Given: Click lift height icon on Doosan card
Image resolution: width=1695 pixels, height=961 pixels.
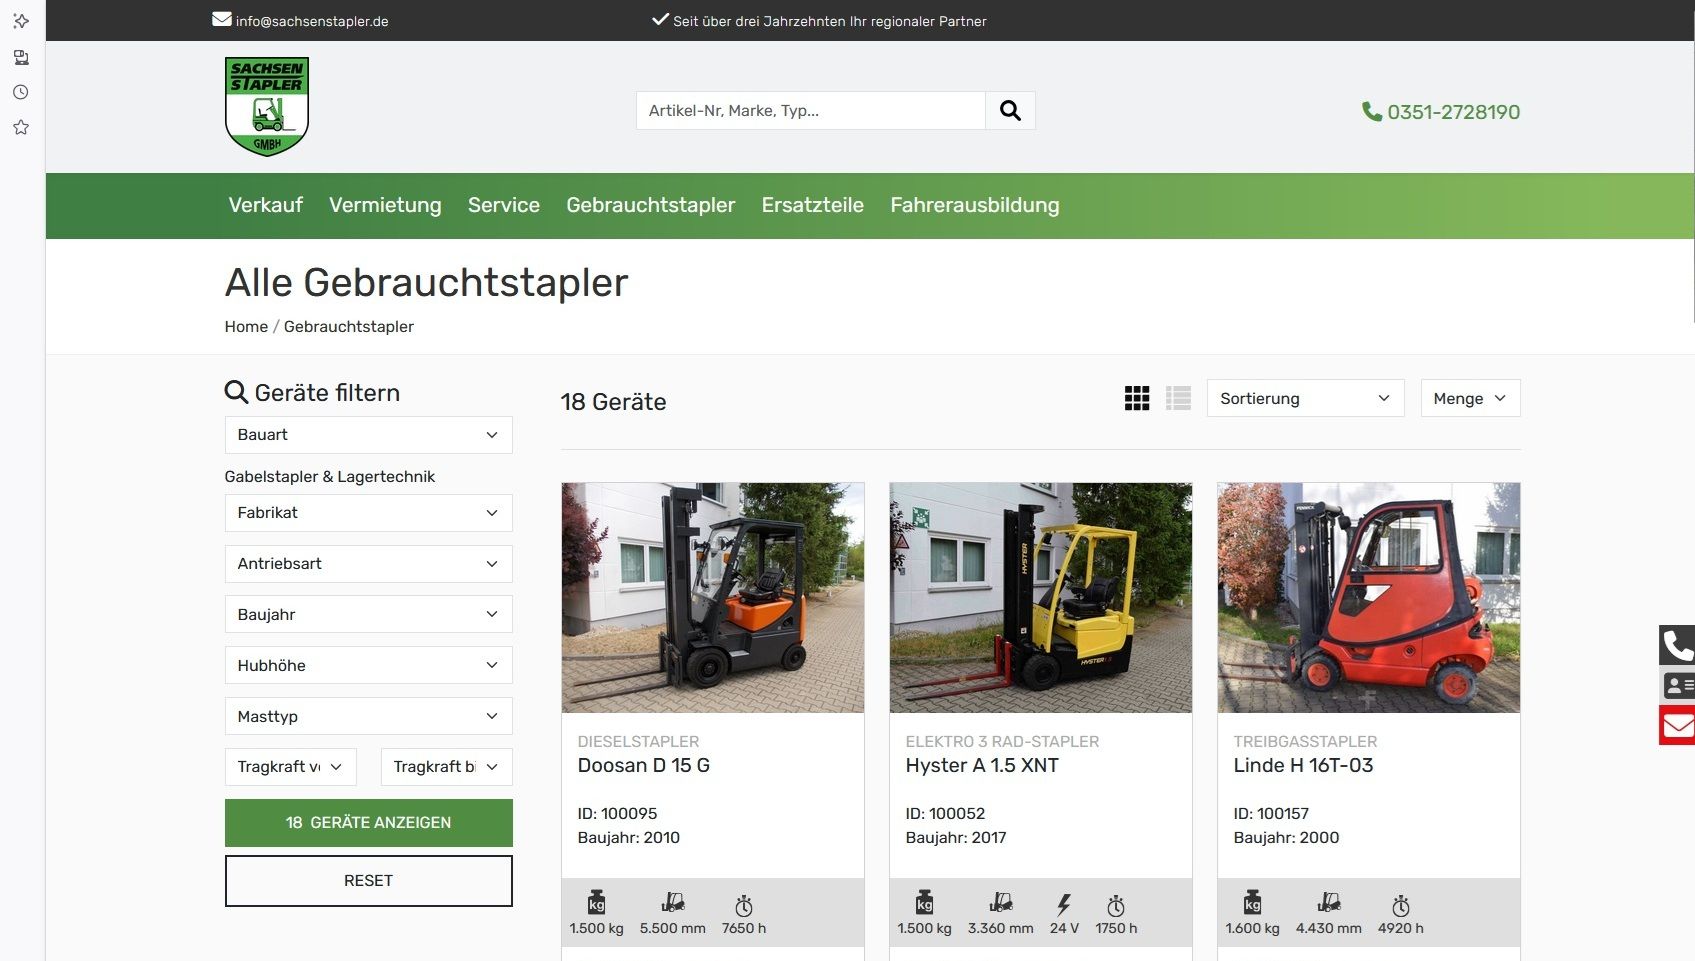Looking at the screenshot, I should [x=673, y=902].
